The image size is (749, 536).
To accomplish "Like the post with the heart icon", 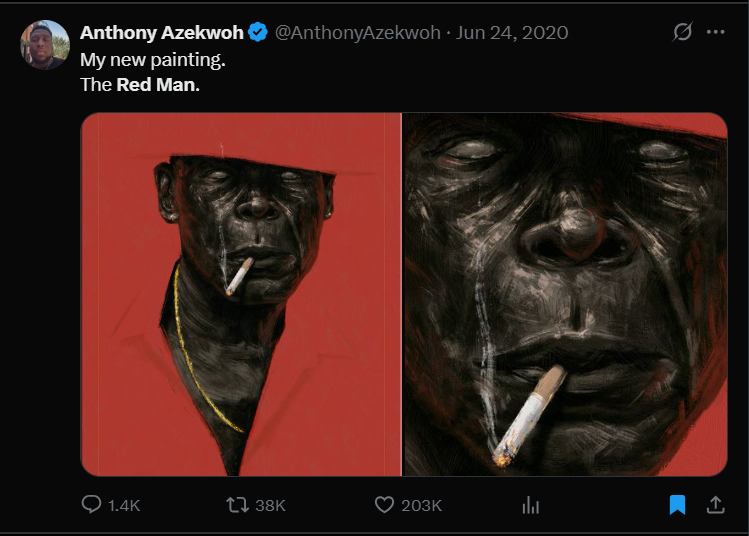I will click(384, 505).
